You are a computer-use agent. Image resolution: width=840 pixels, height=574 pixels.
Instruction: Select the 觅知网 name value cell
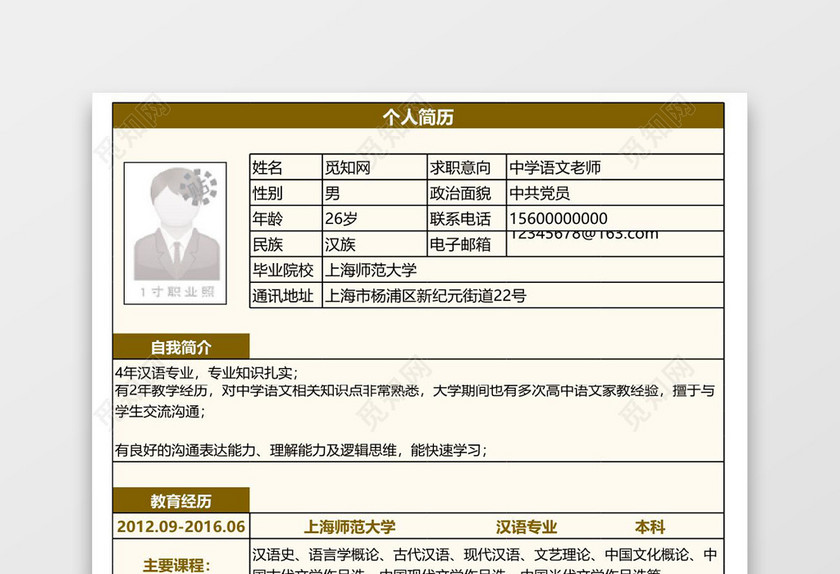pyautogui.click(x=374, y=167)
